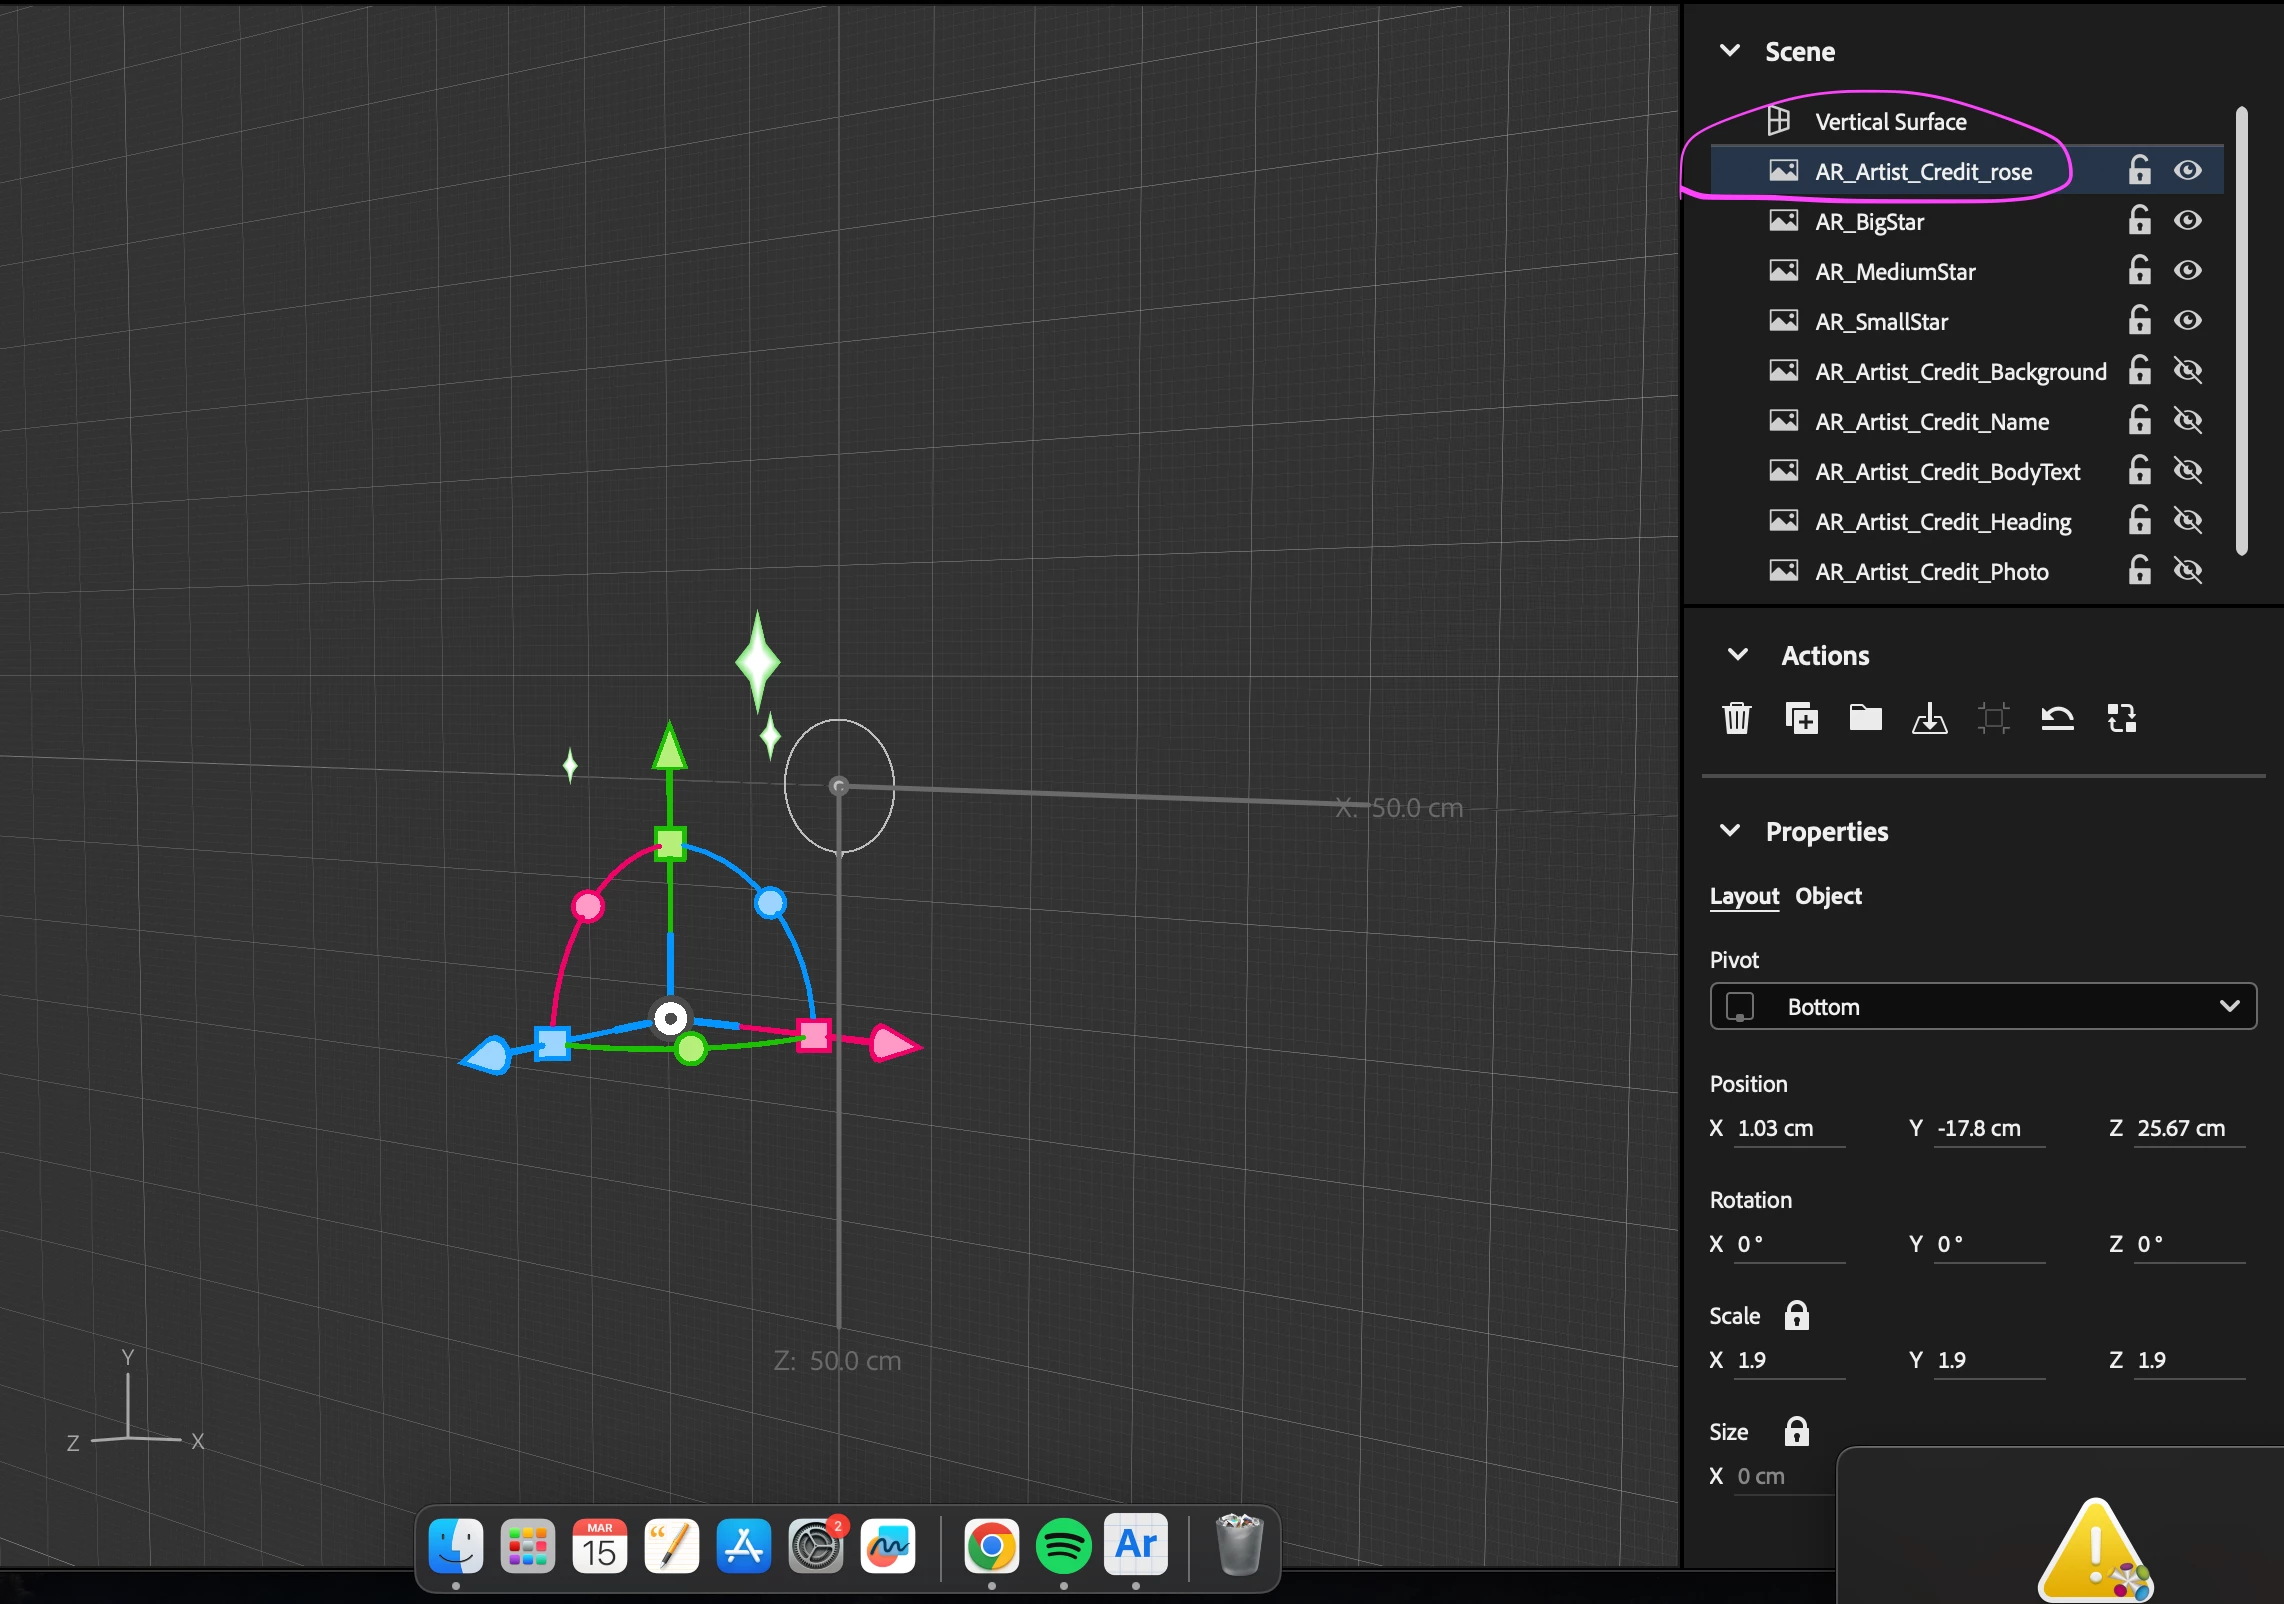Click the Position X value field
The width and height of the screenshot is (2284, 1604).
coord(1788,1129)
